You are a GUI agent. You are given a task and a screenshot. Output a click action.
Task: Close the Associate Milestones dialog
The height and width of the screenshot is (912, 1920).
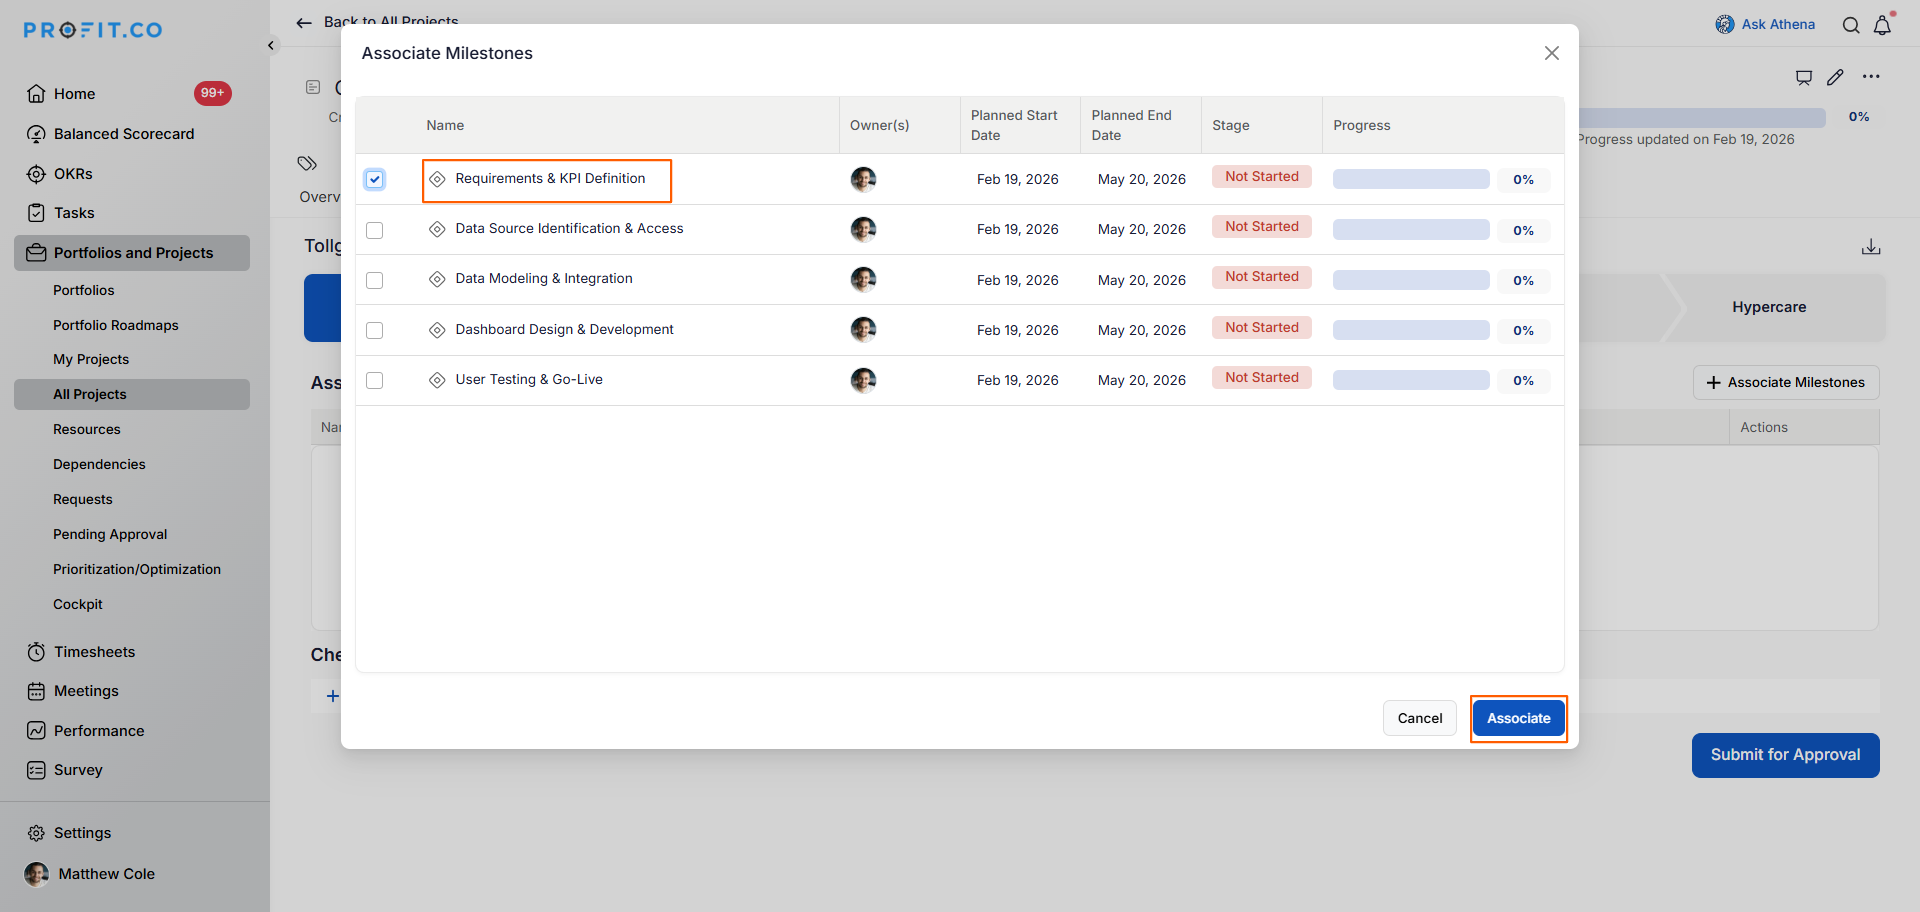tap(1551, 53)
